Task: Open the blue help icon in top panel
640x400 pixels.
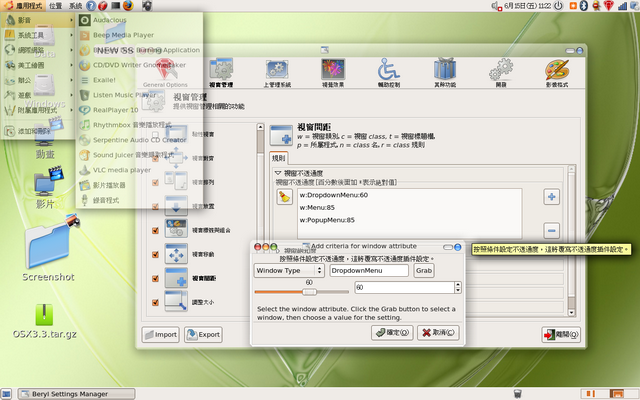Action: (x=91, y=5)
